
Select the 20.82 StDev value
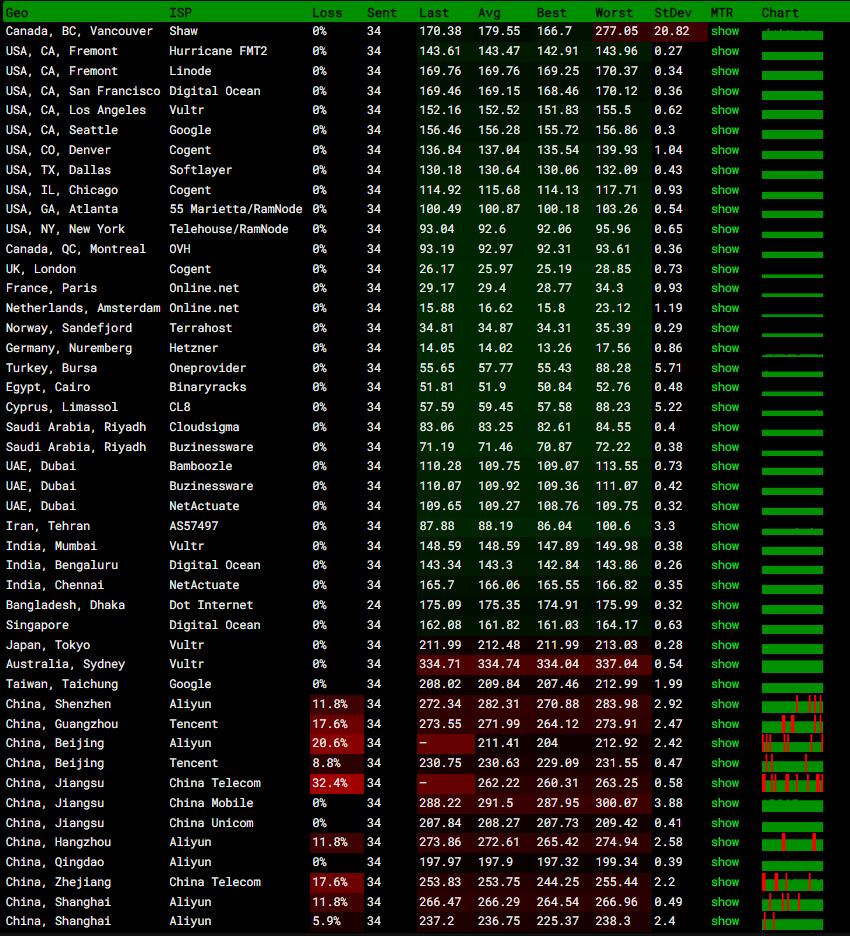(672, 31)
